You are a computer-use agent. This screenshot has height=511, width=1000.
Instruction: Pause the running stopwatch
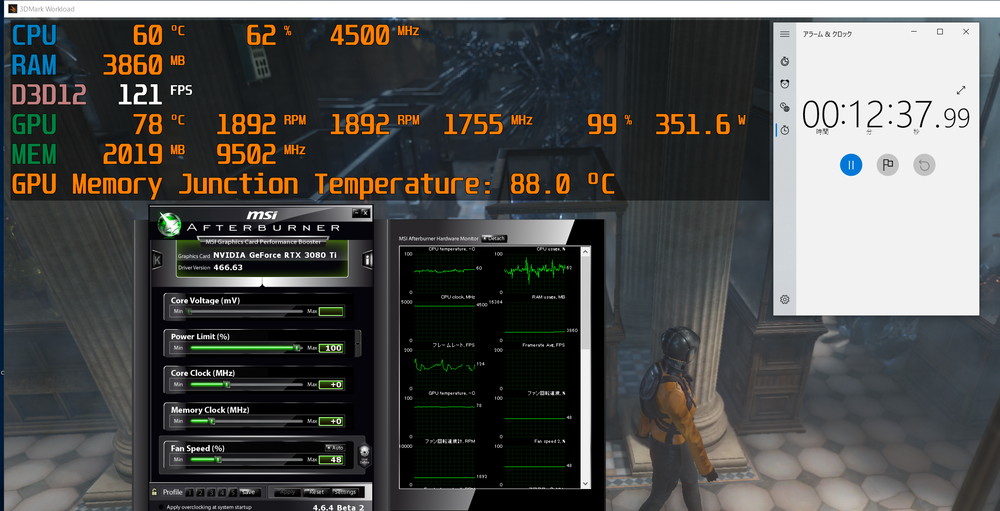[x=851, y=165]
